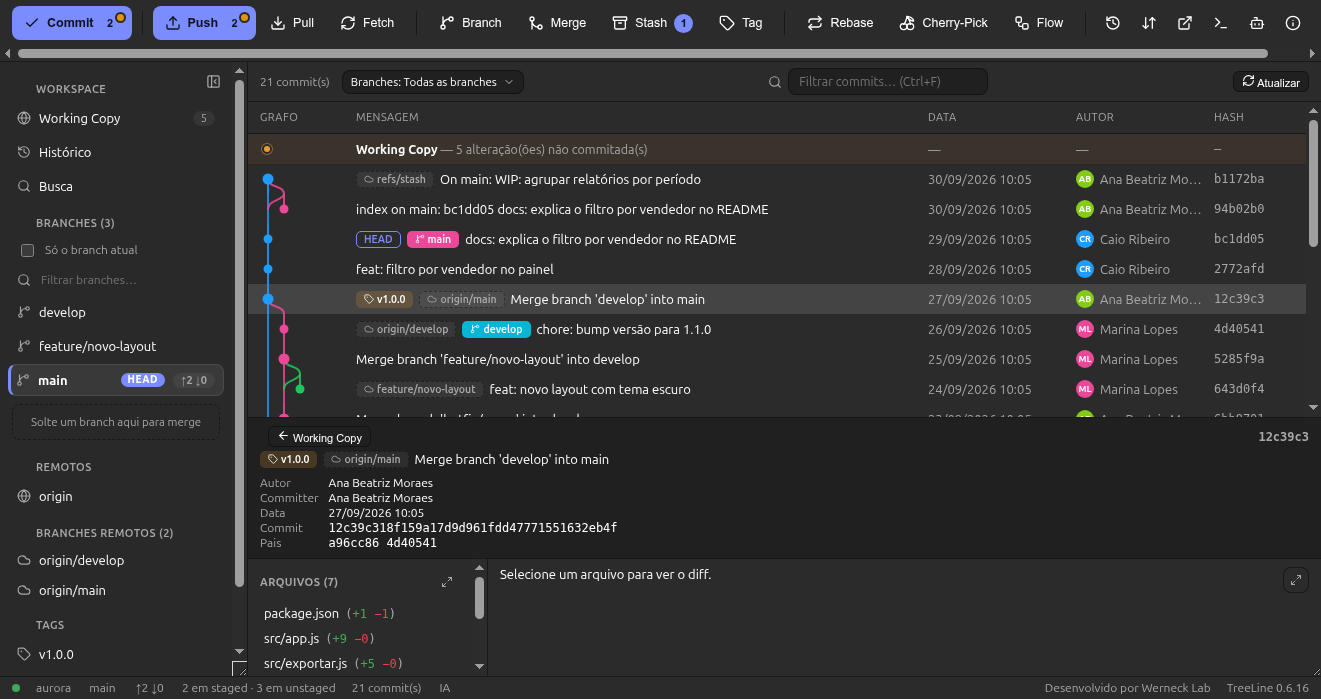
Task: Select commit 'feat: filtro por vendedor no painel'
Action: click(x=777, y=269)
